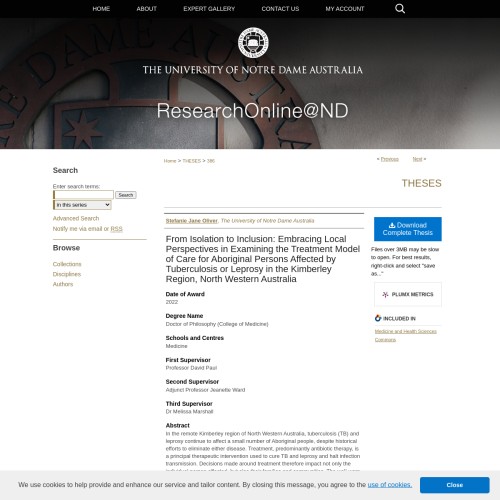500x500 pixels.
Task: Open the search magnifier icon in top navigation
Action: (x=400, y=9)
